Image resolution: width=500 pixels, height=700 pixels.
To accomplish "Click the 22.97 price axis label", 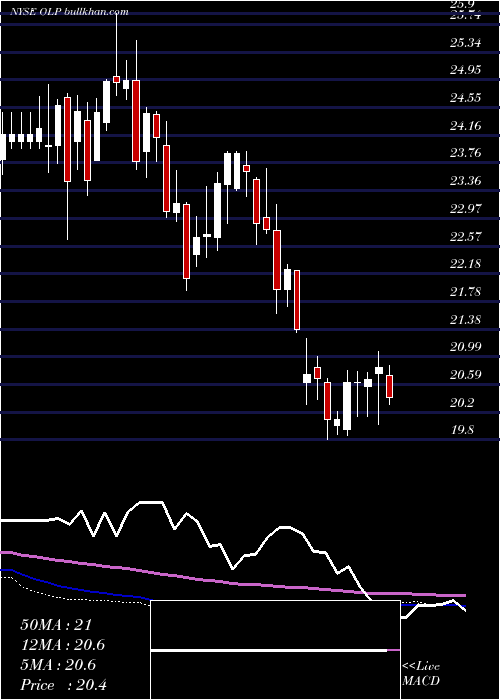I will coord(466,208).
